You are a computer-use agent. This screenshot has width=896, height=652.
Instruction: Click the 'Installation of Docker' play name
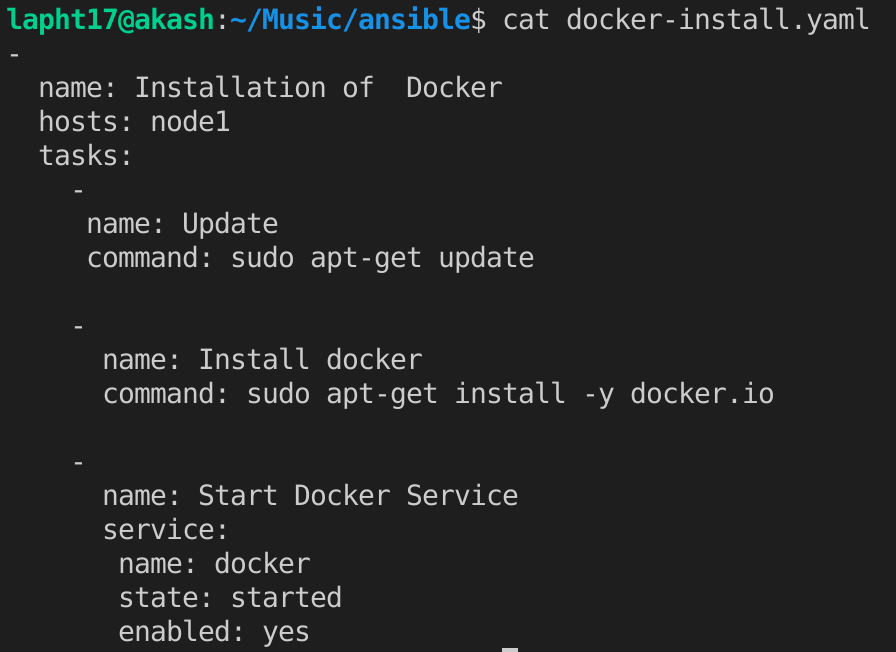click(318, 88)
